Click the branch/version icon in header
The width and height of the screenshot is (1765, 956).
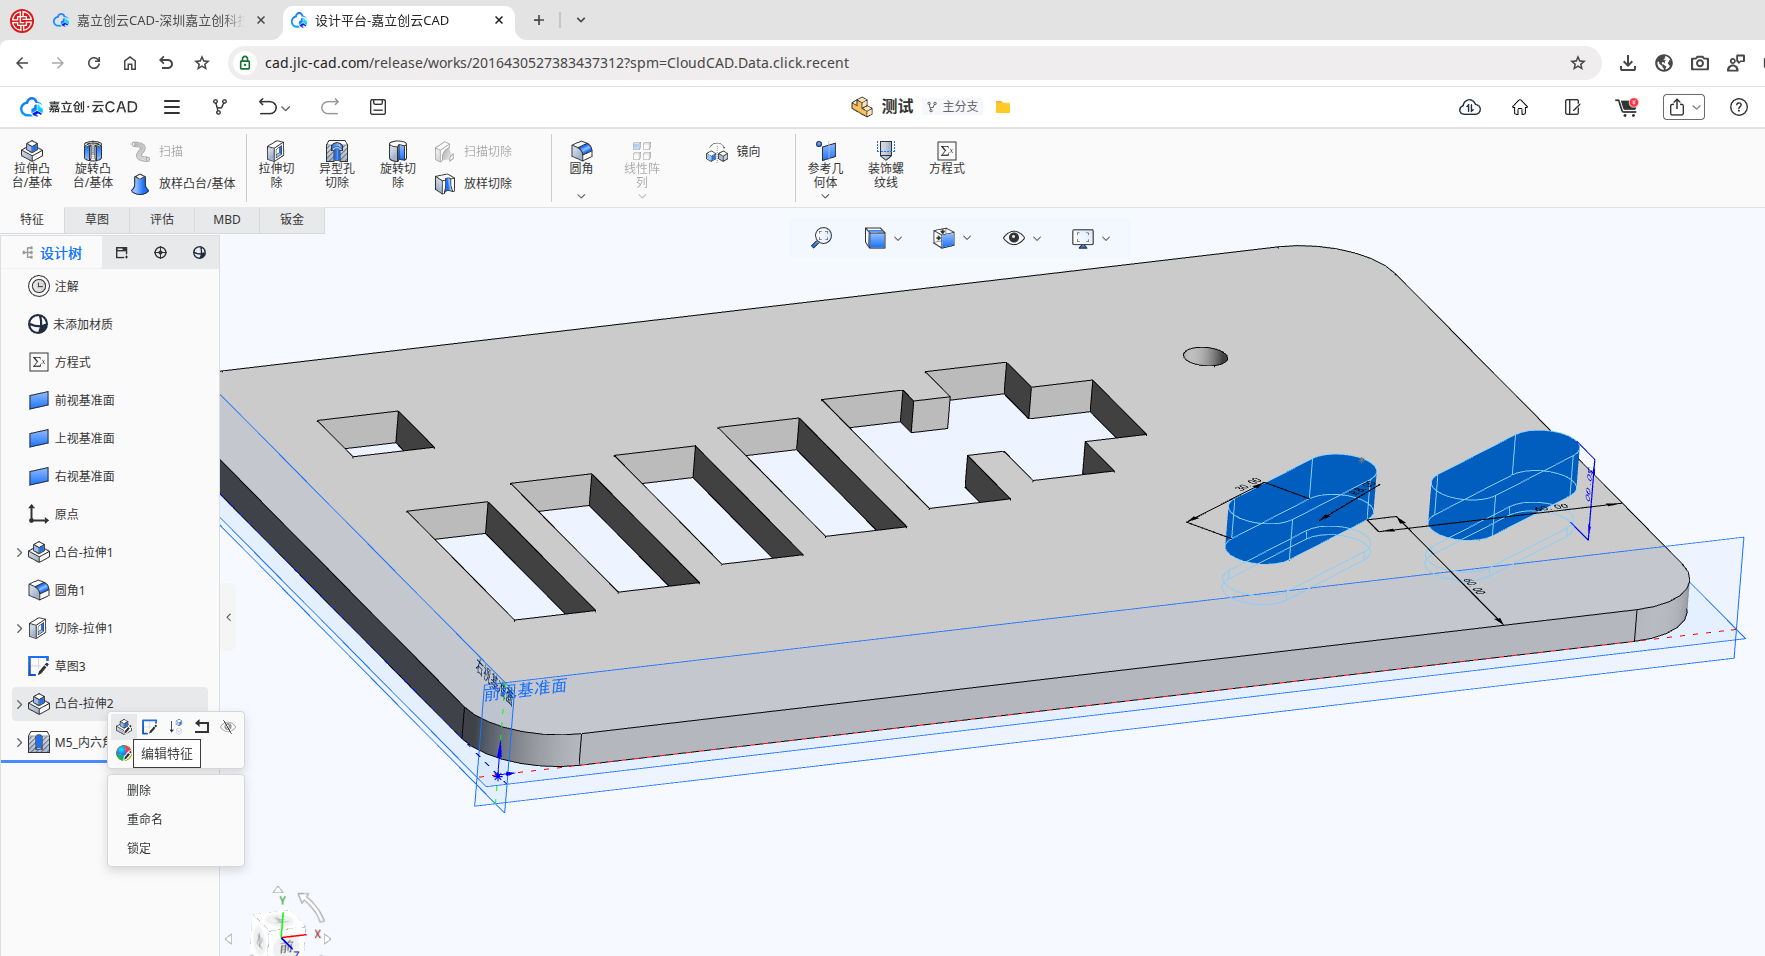click(220, 107)
